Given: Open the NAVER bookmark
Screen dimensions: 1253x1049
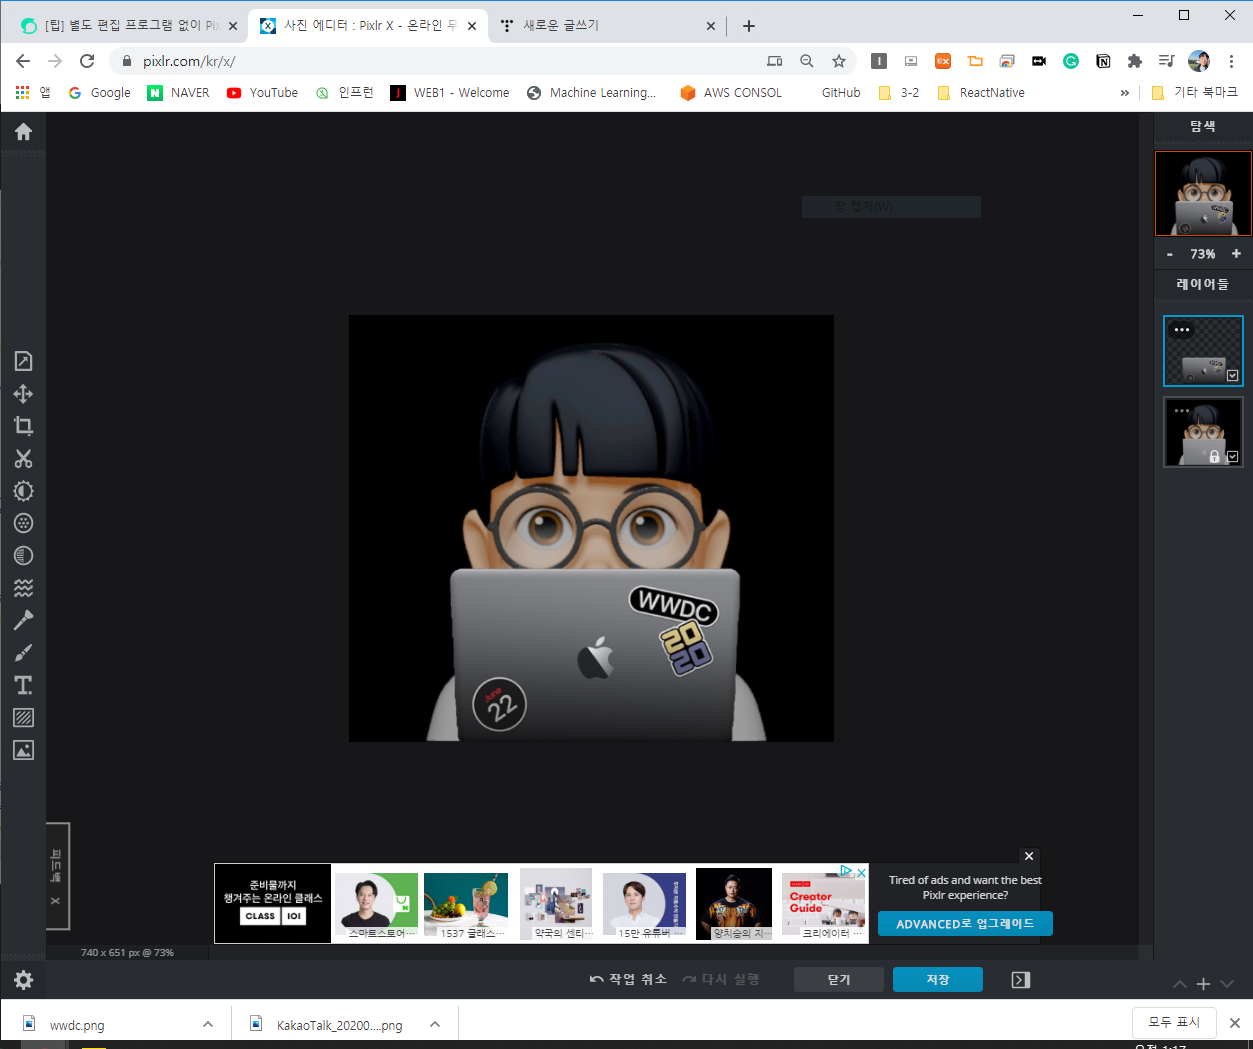Looking at the screenshot, I should [x=178, y=93].
